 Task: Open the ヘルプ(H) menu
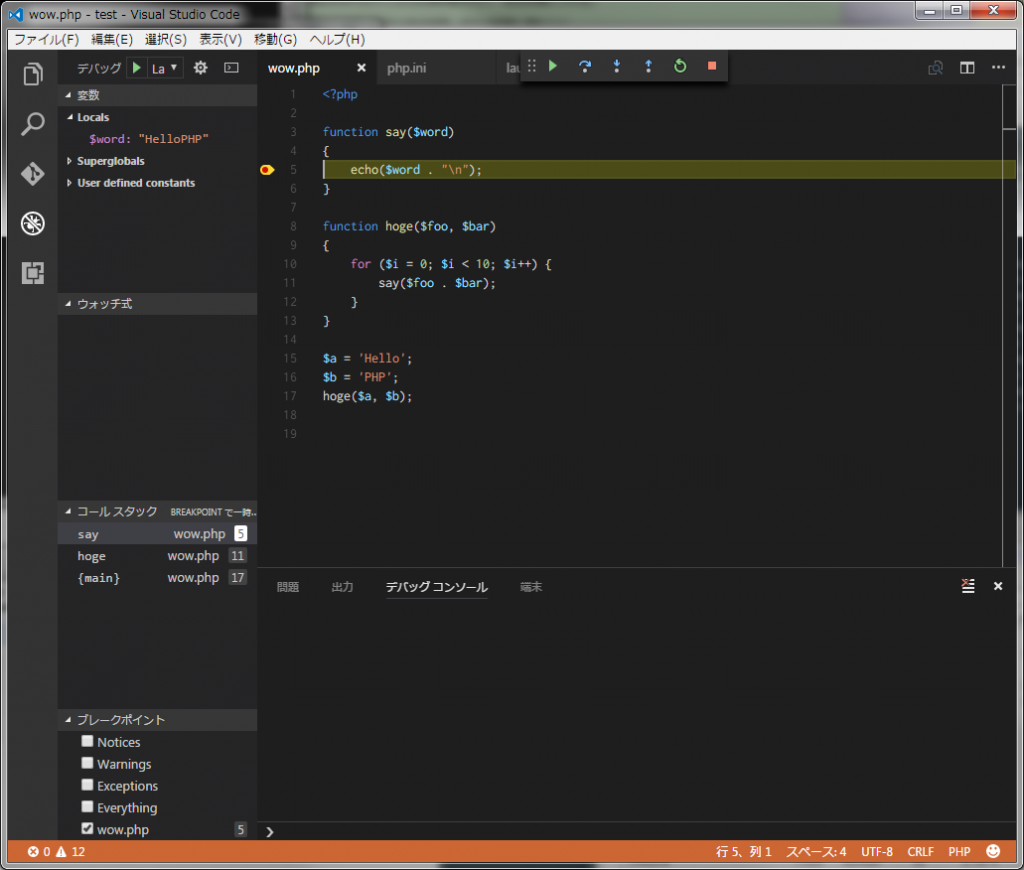click(337, 39)
